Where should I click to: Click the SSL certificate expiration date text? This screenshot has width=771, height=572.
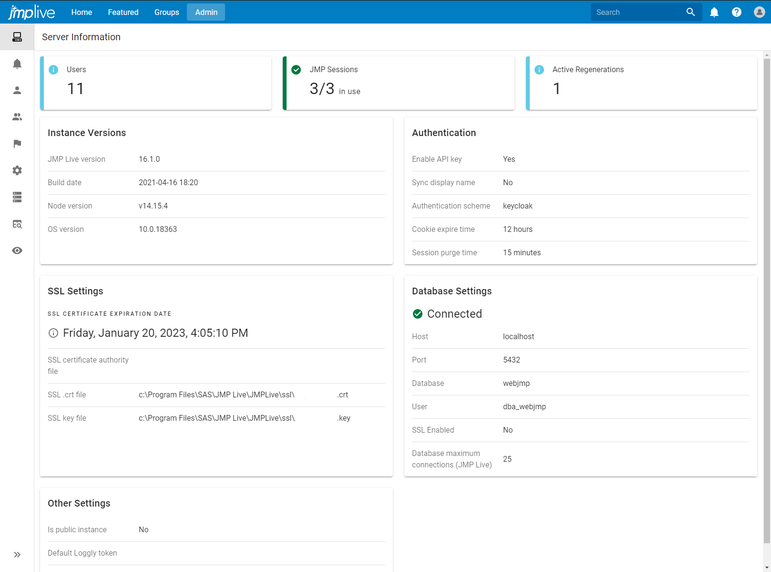[x=155, y=333]
